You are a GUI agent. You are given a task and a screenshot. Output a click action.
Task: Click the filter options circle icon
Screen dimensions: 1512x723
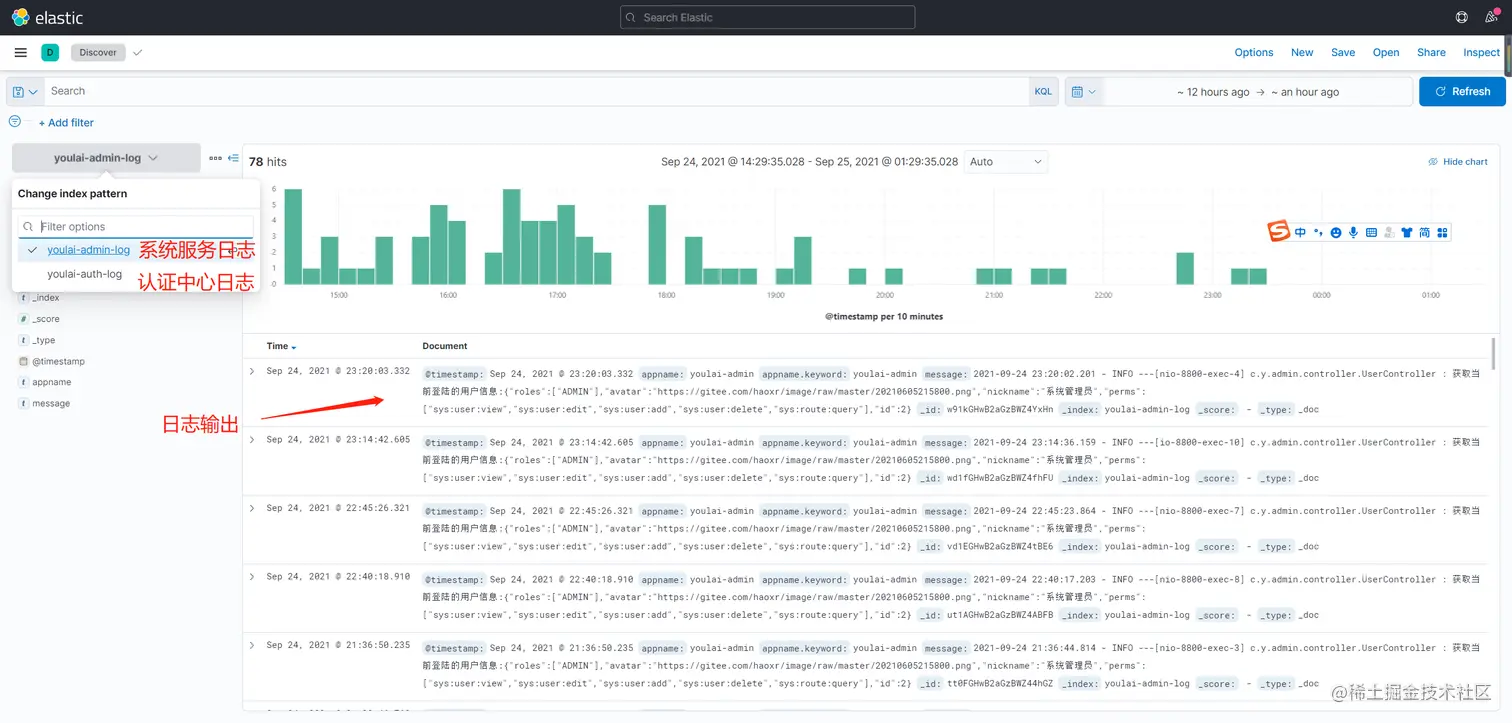[15, 121]
